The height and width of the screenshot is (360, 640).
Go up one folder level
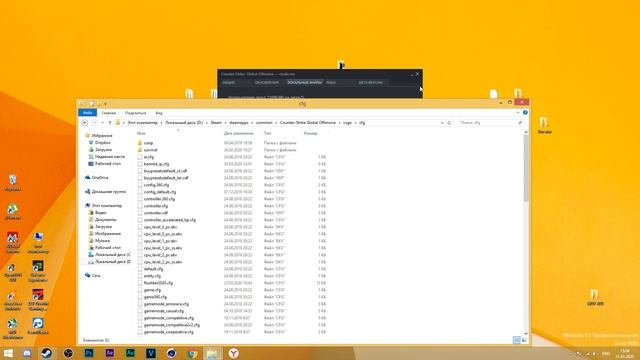(110, 123)
